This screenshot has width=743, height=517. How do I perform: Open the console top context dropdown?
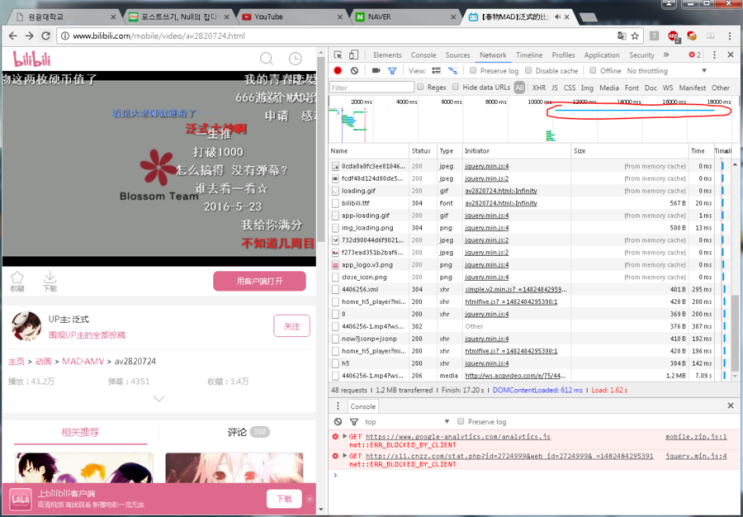(x=407, y=422)
